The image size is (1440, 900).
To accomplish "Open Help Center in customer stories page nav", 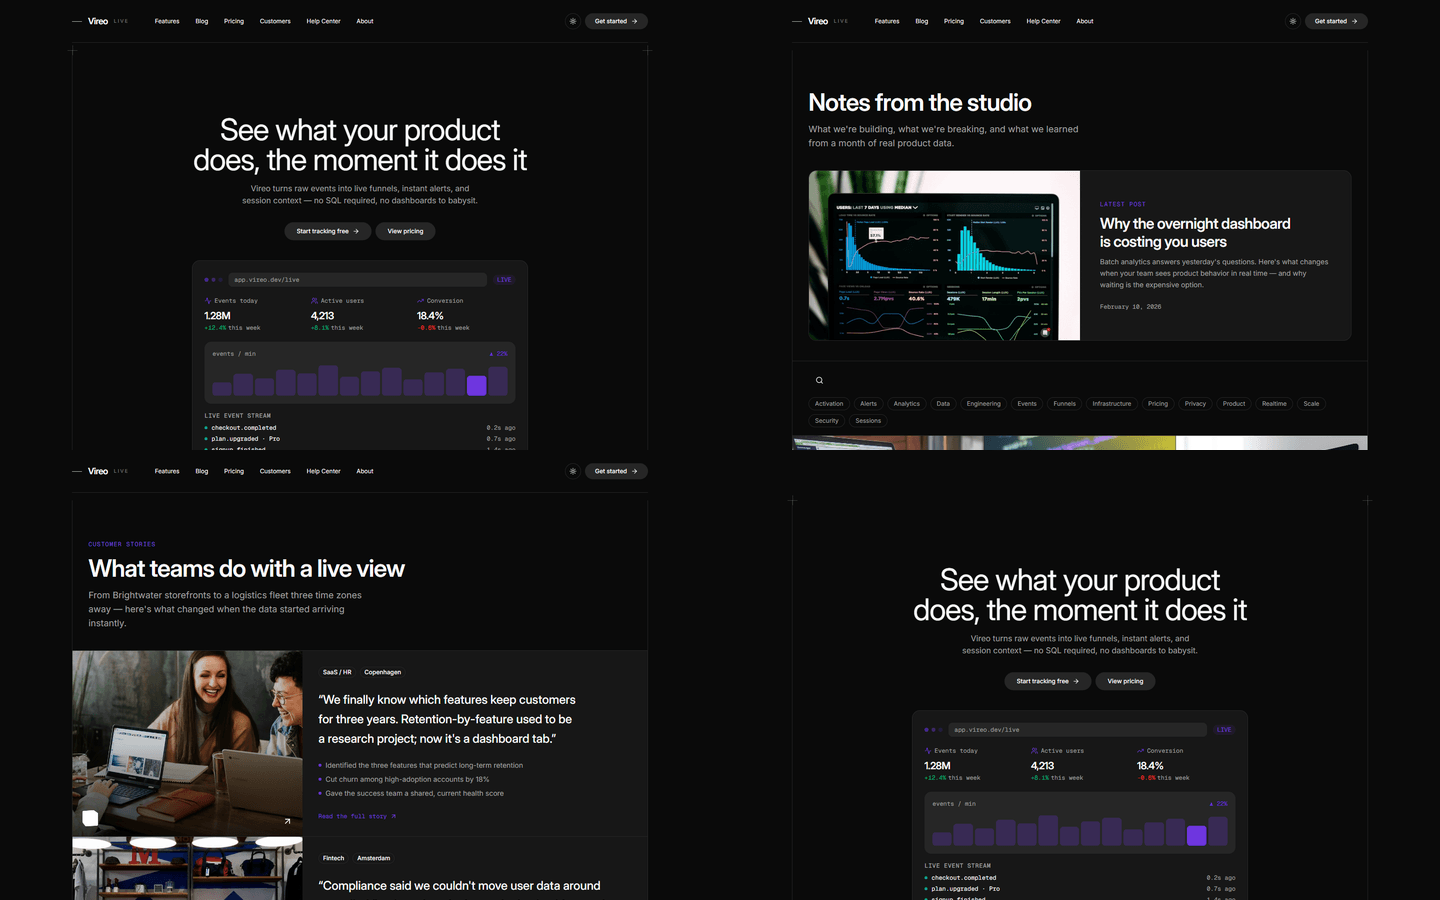I will pos(324,471).
